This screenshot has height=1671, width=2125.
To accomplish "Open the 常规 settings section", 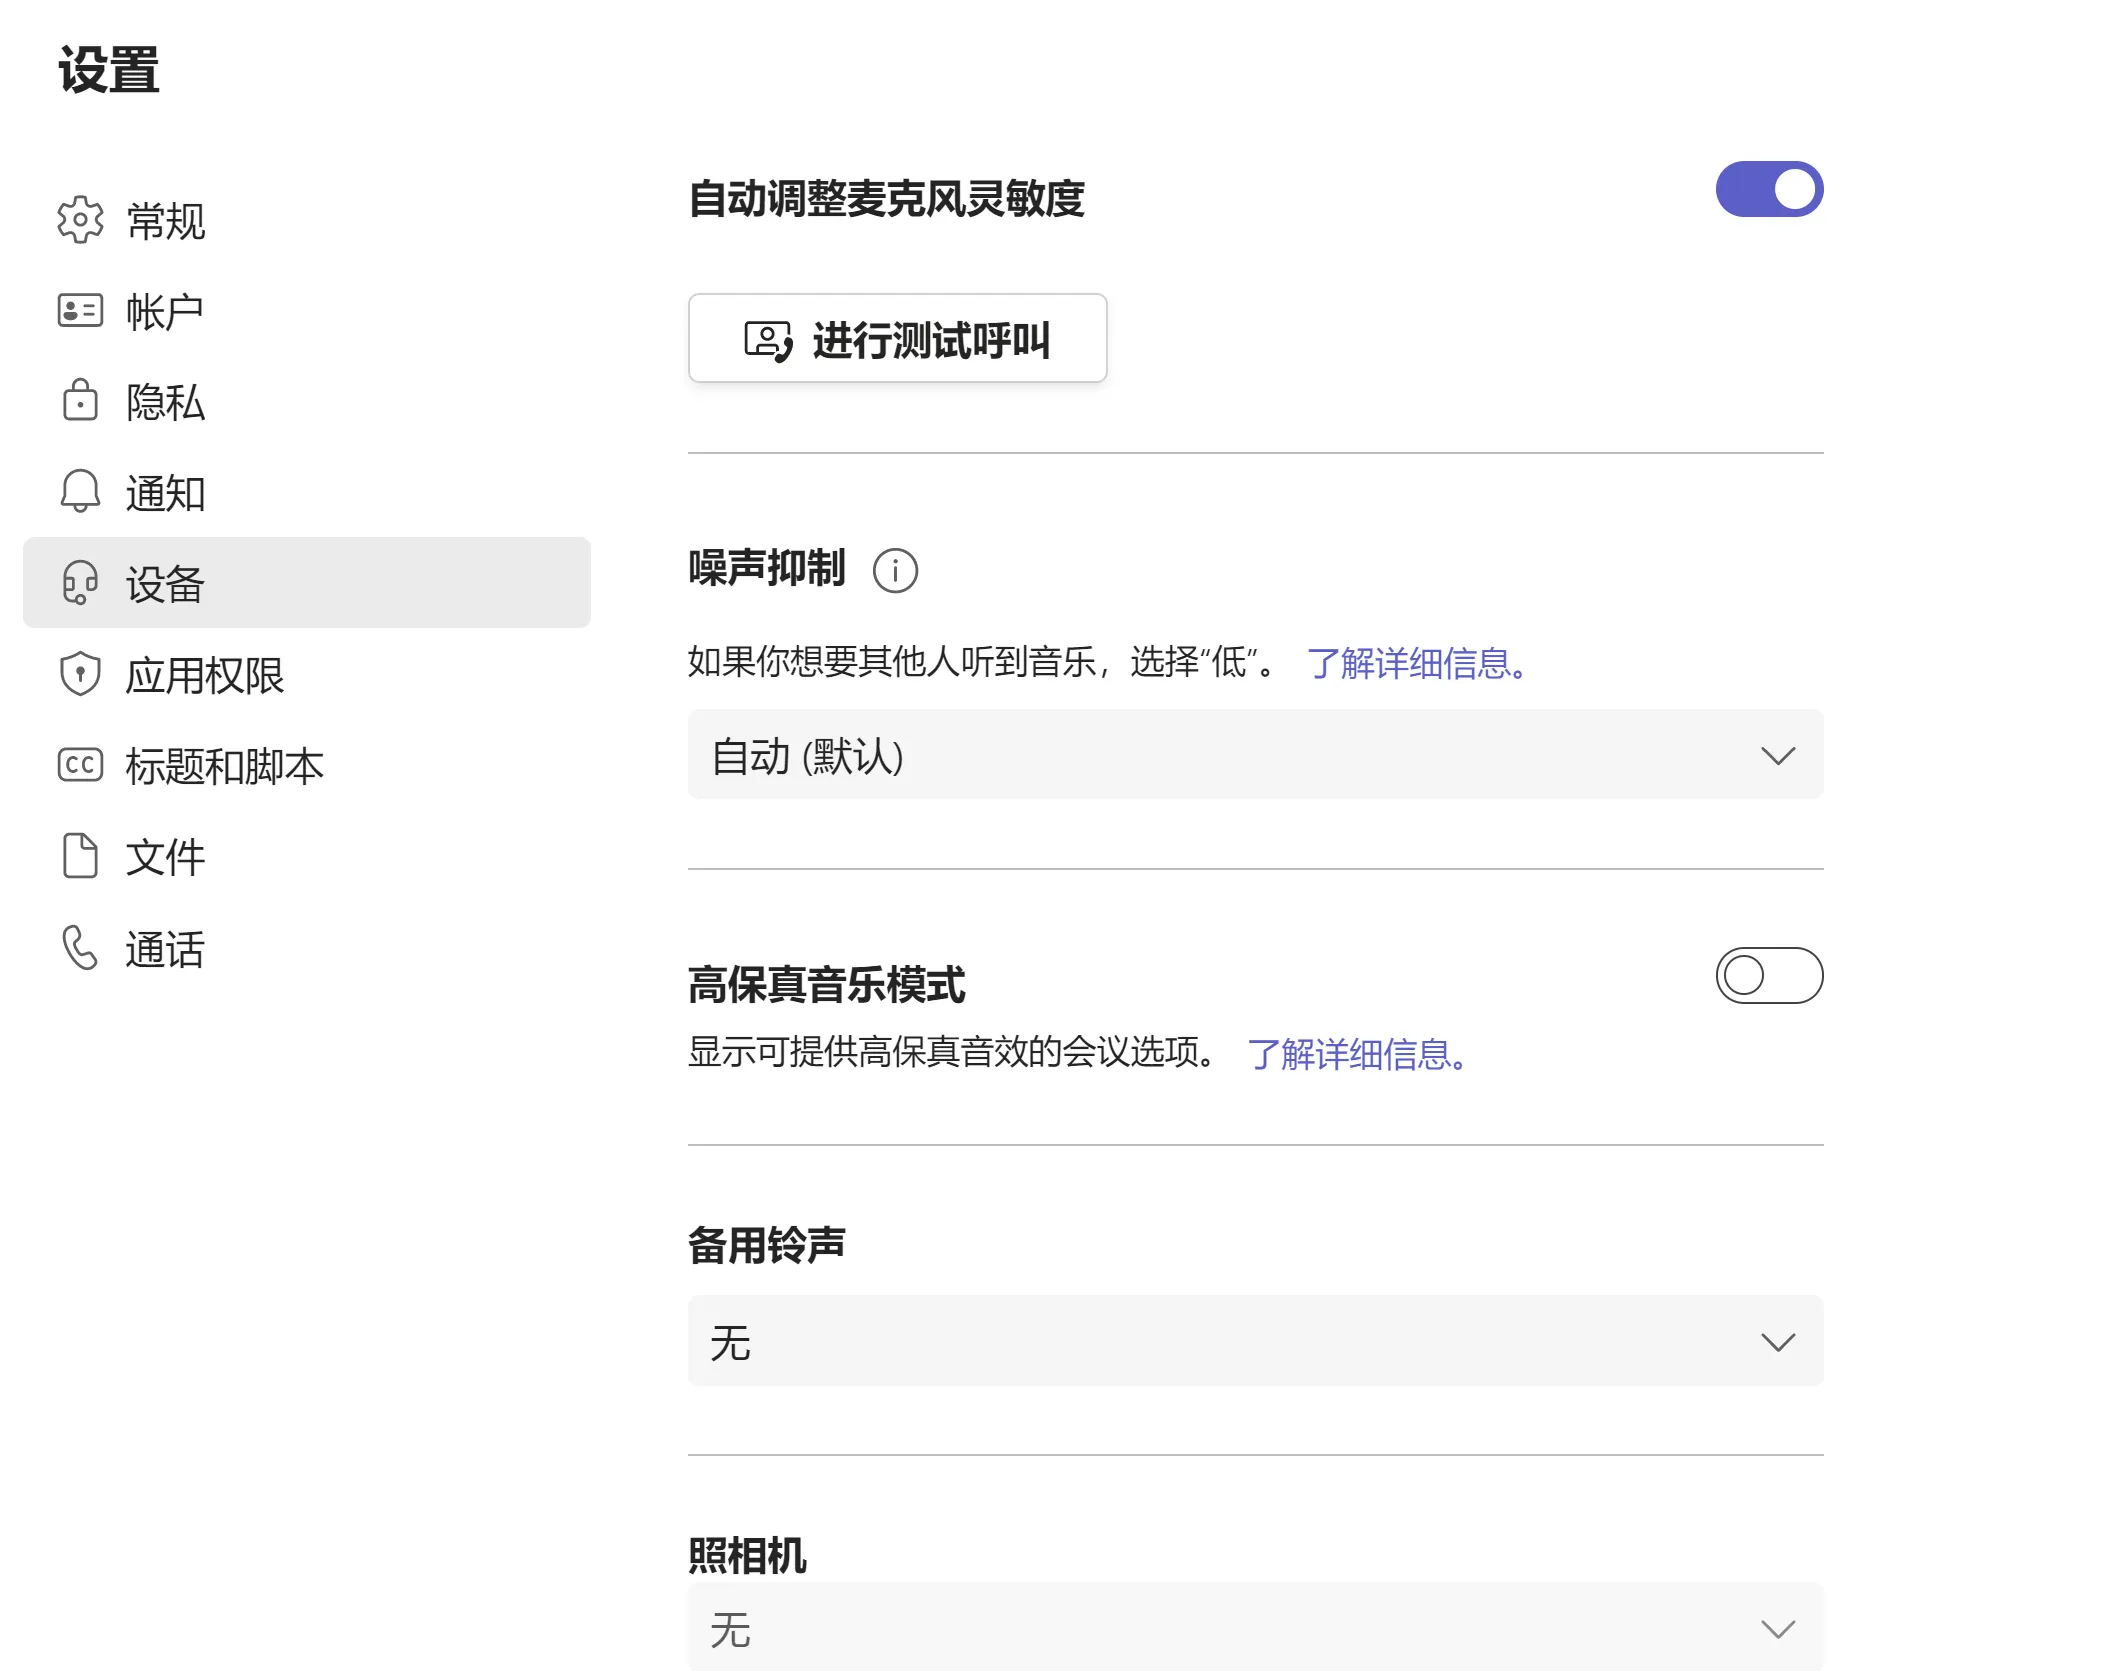I will pyautogui.click(x=165, y=222).
